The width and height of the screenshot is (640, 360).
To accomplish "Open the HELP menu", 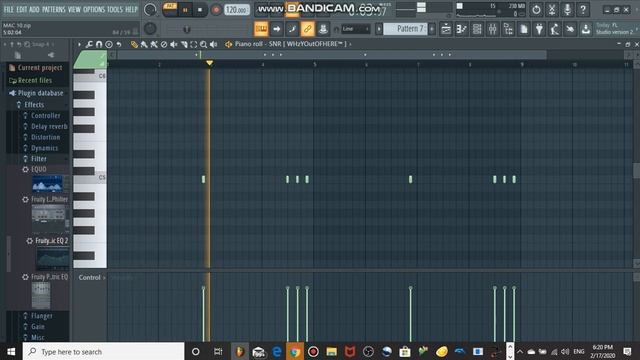I will [131, 9].
